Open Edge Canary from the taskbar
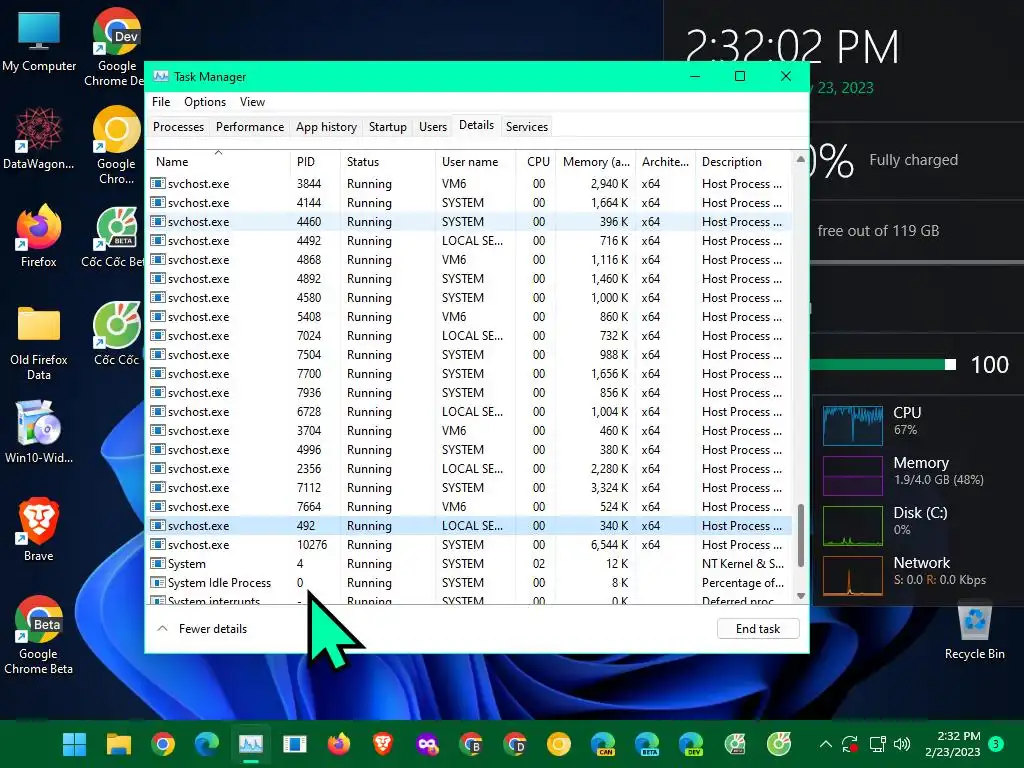 pyautogui.click(x=603, y=744)
